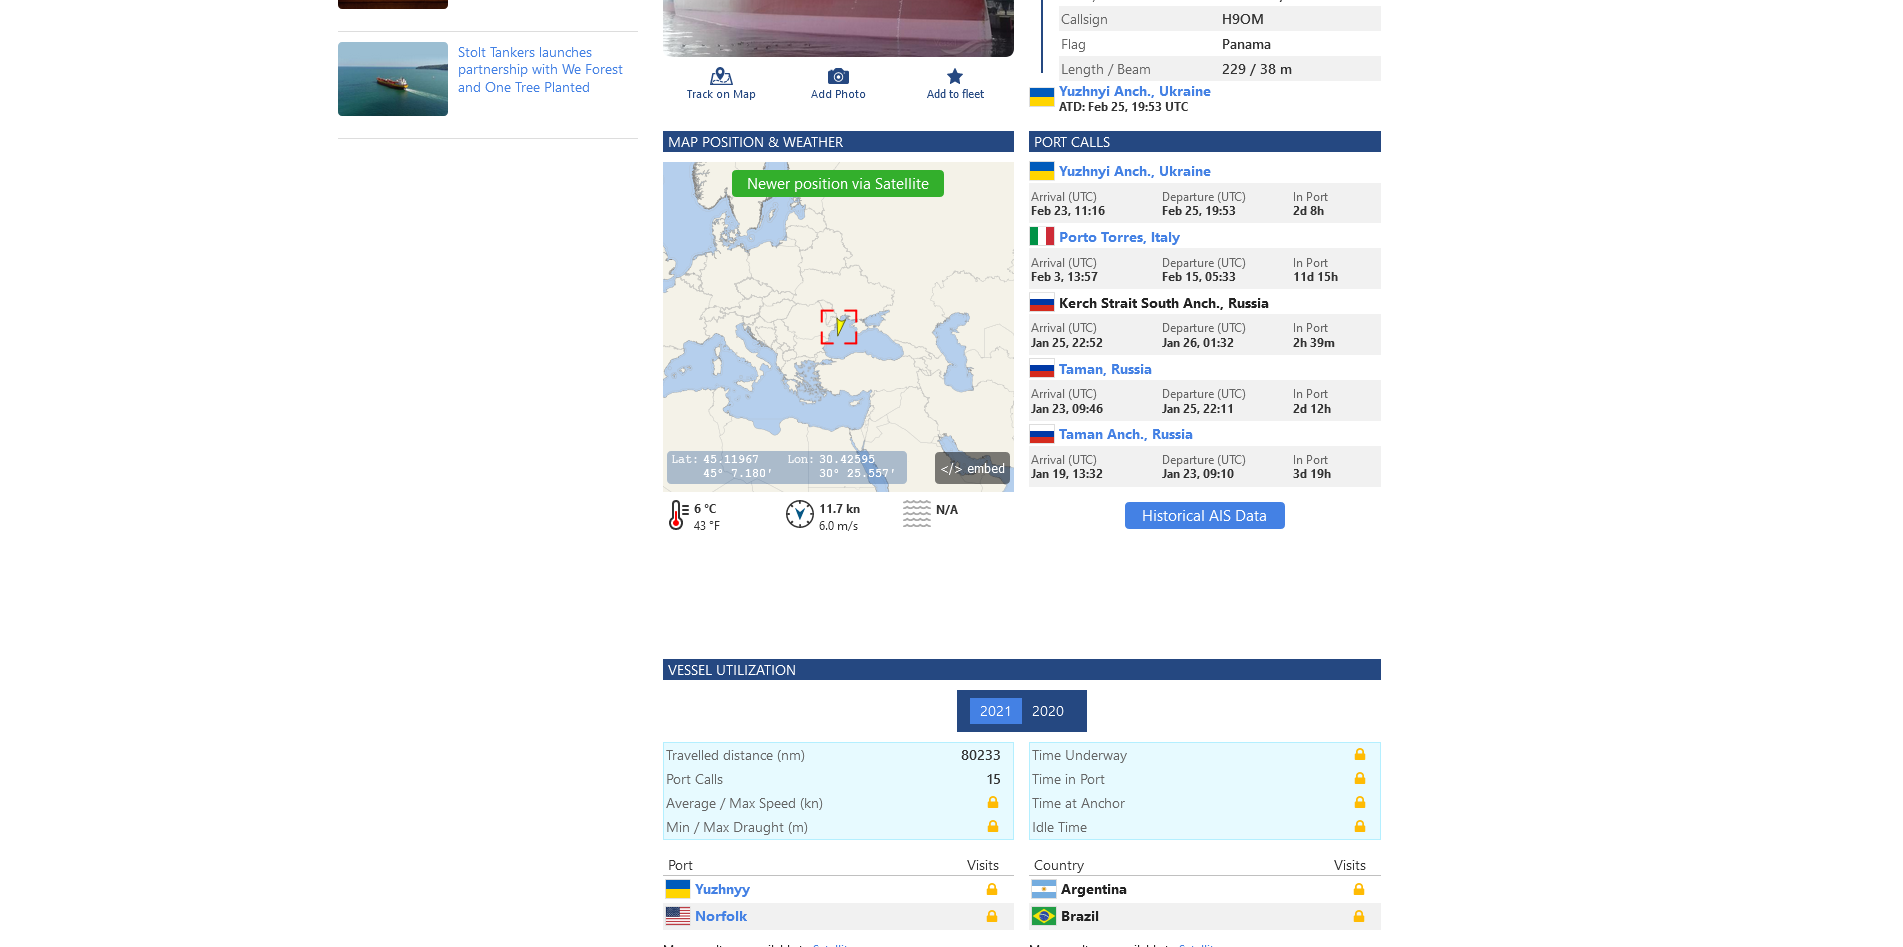This screenshot has width=1903, height=947.
Task: Click arrival time Jan 19, 13:32
Action: point(1066,474)
